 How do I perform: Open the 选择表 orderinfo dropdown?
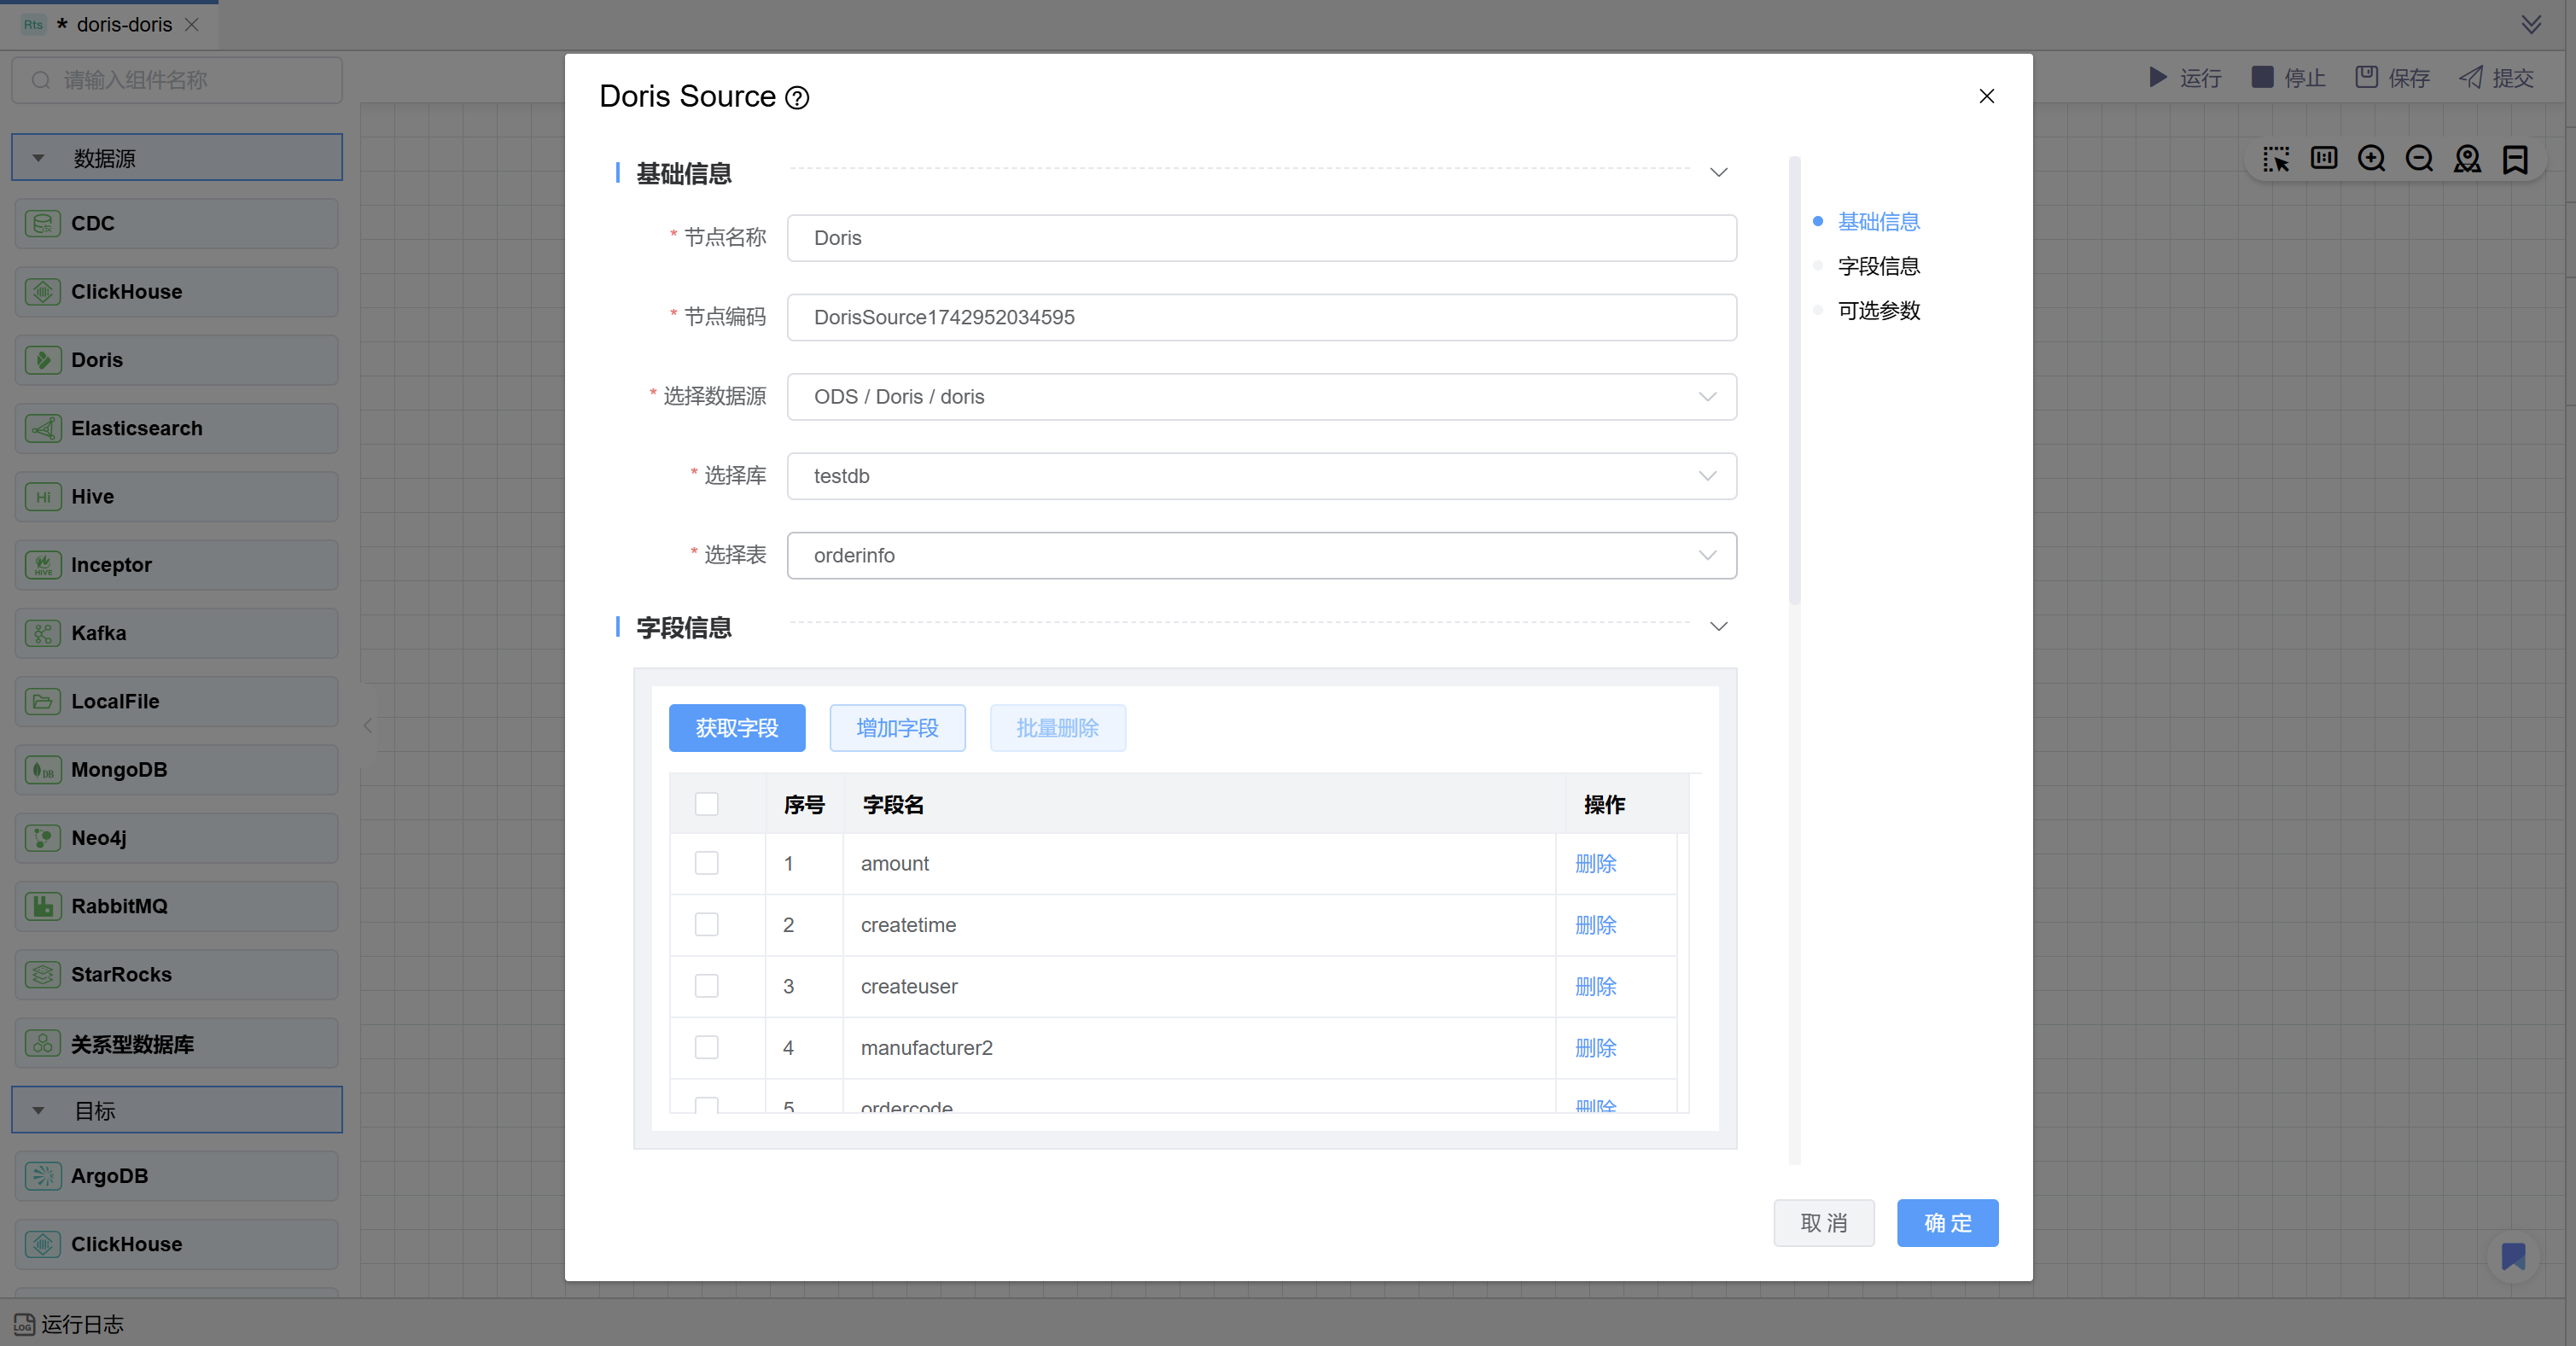pos(1261,555)
